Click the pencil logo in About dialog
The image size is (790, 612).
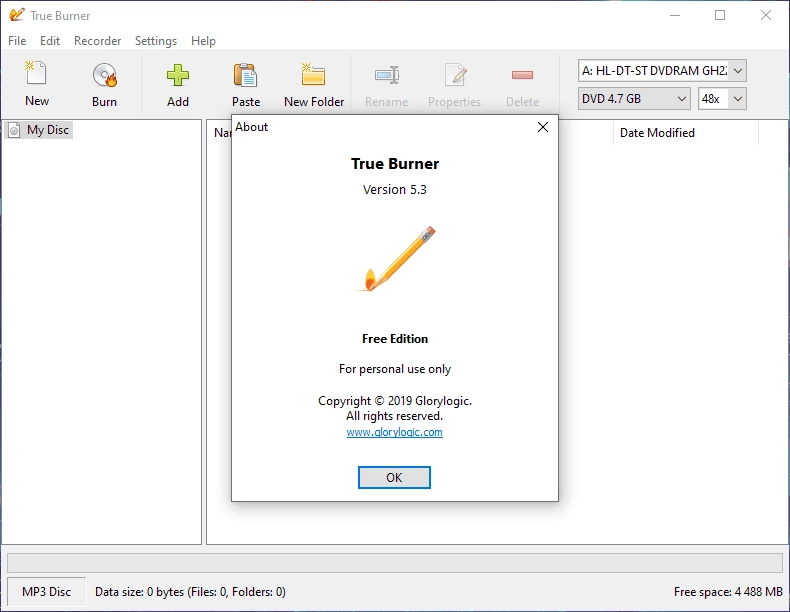[x=396, y=259]
